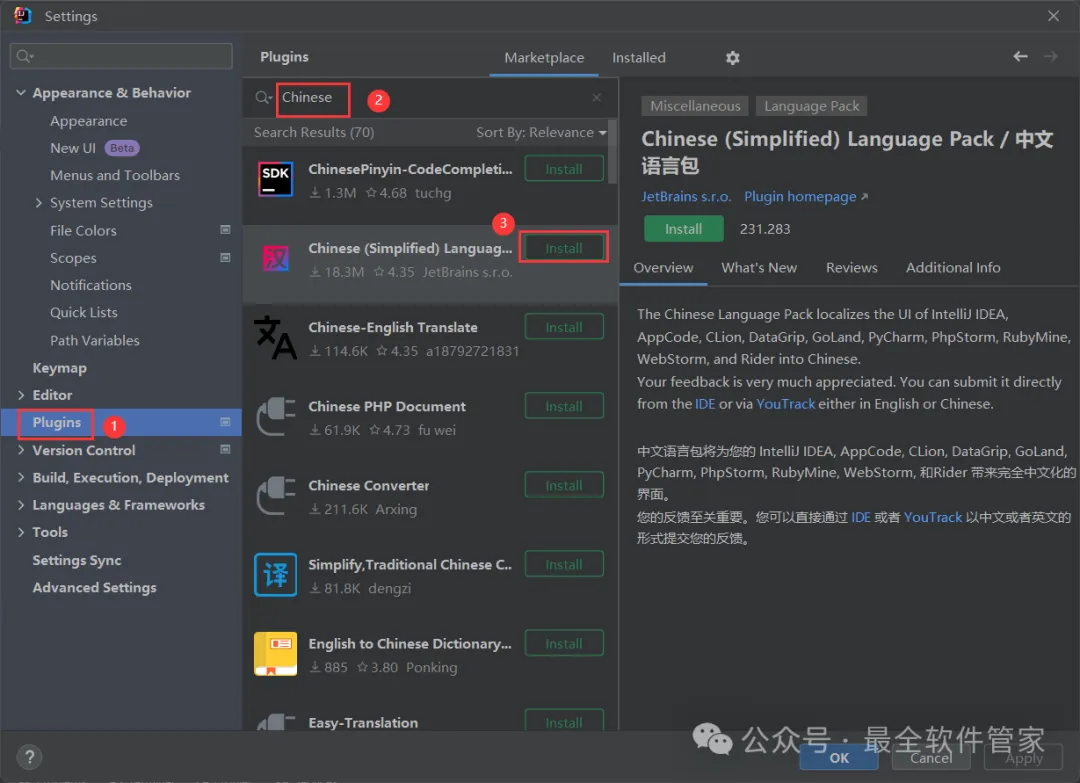This screenshot has height=783, width=1080.
Task: Open the Additional Info tab
Action: pos(953,268)
